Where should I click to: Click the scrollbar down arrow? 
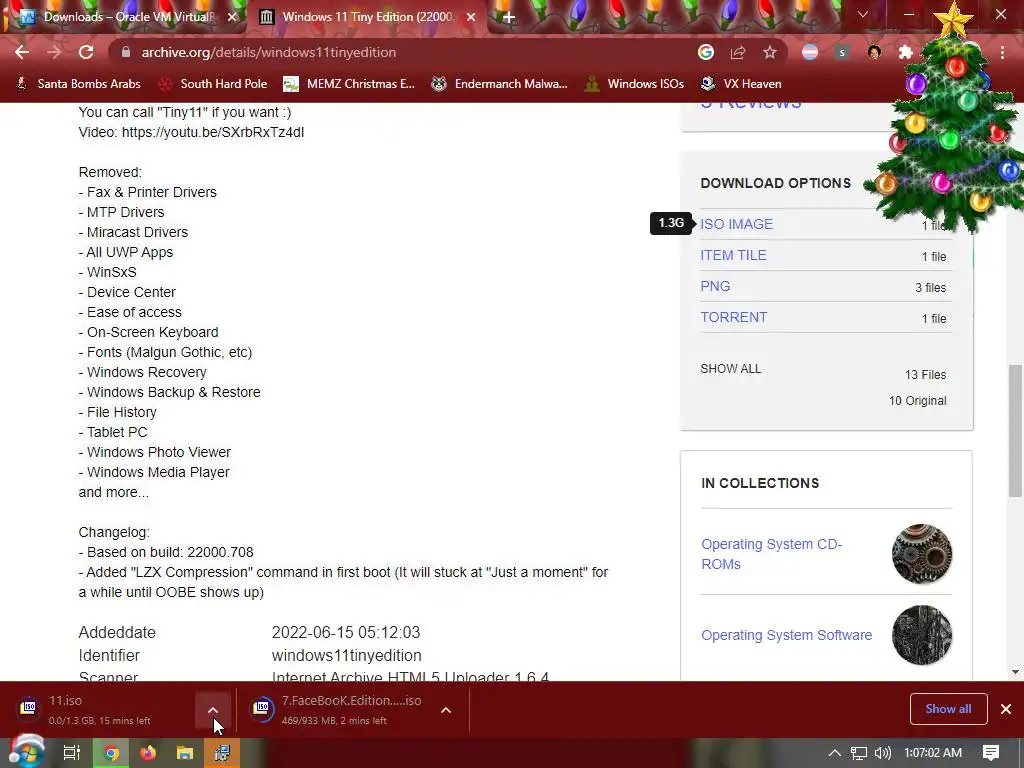click(1015, 671)
